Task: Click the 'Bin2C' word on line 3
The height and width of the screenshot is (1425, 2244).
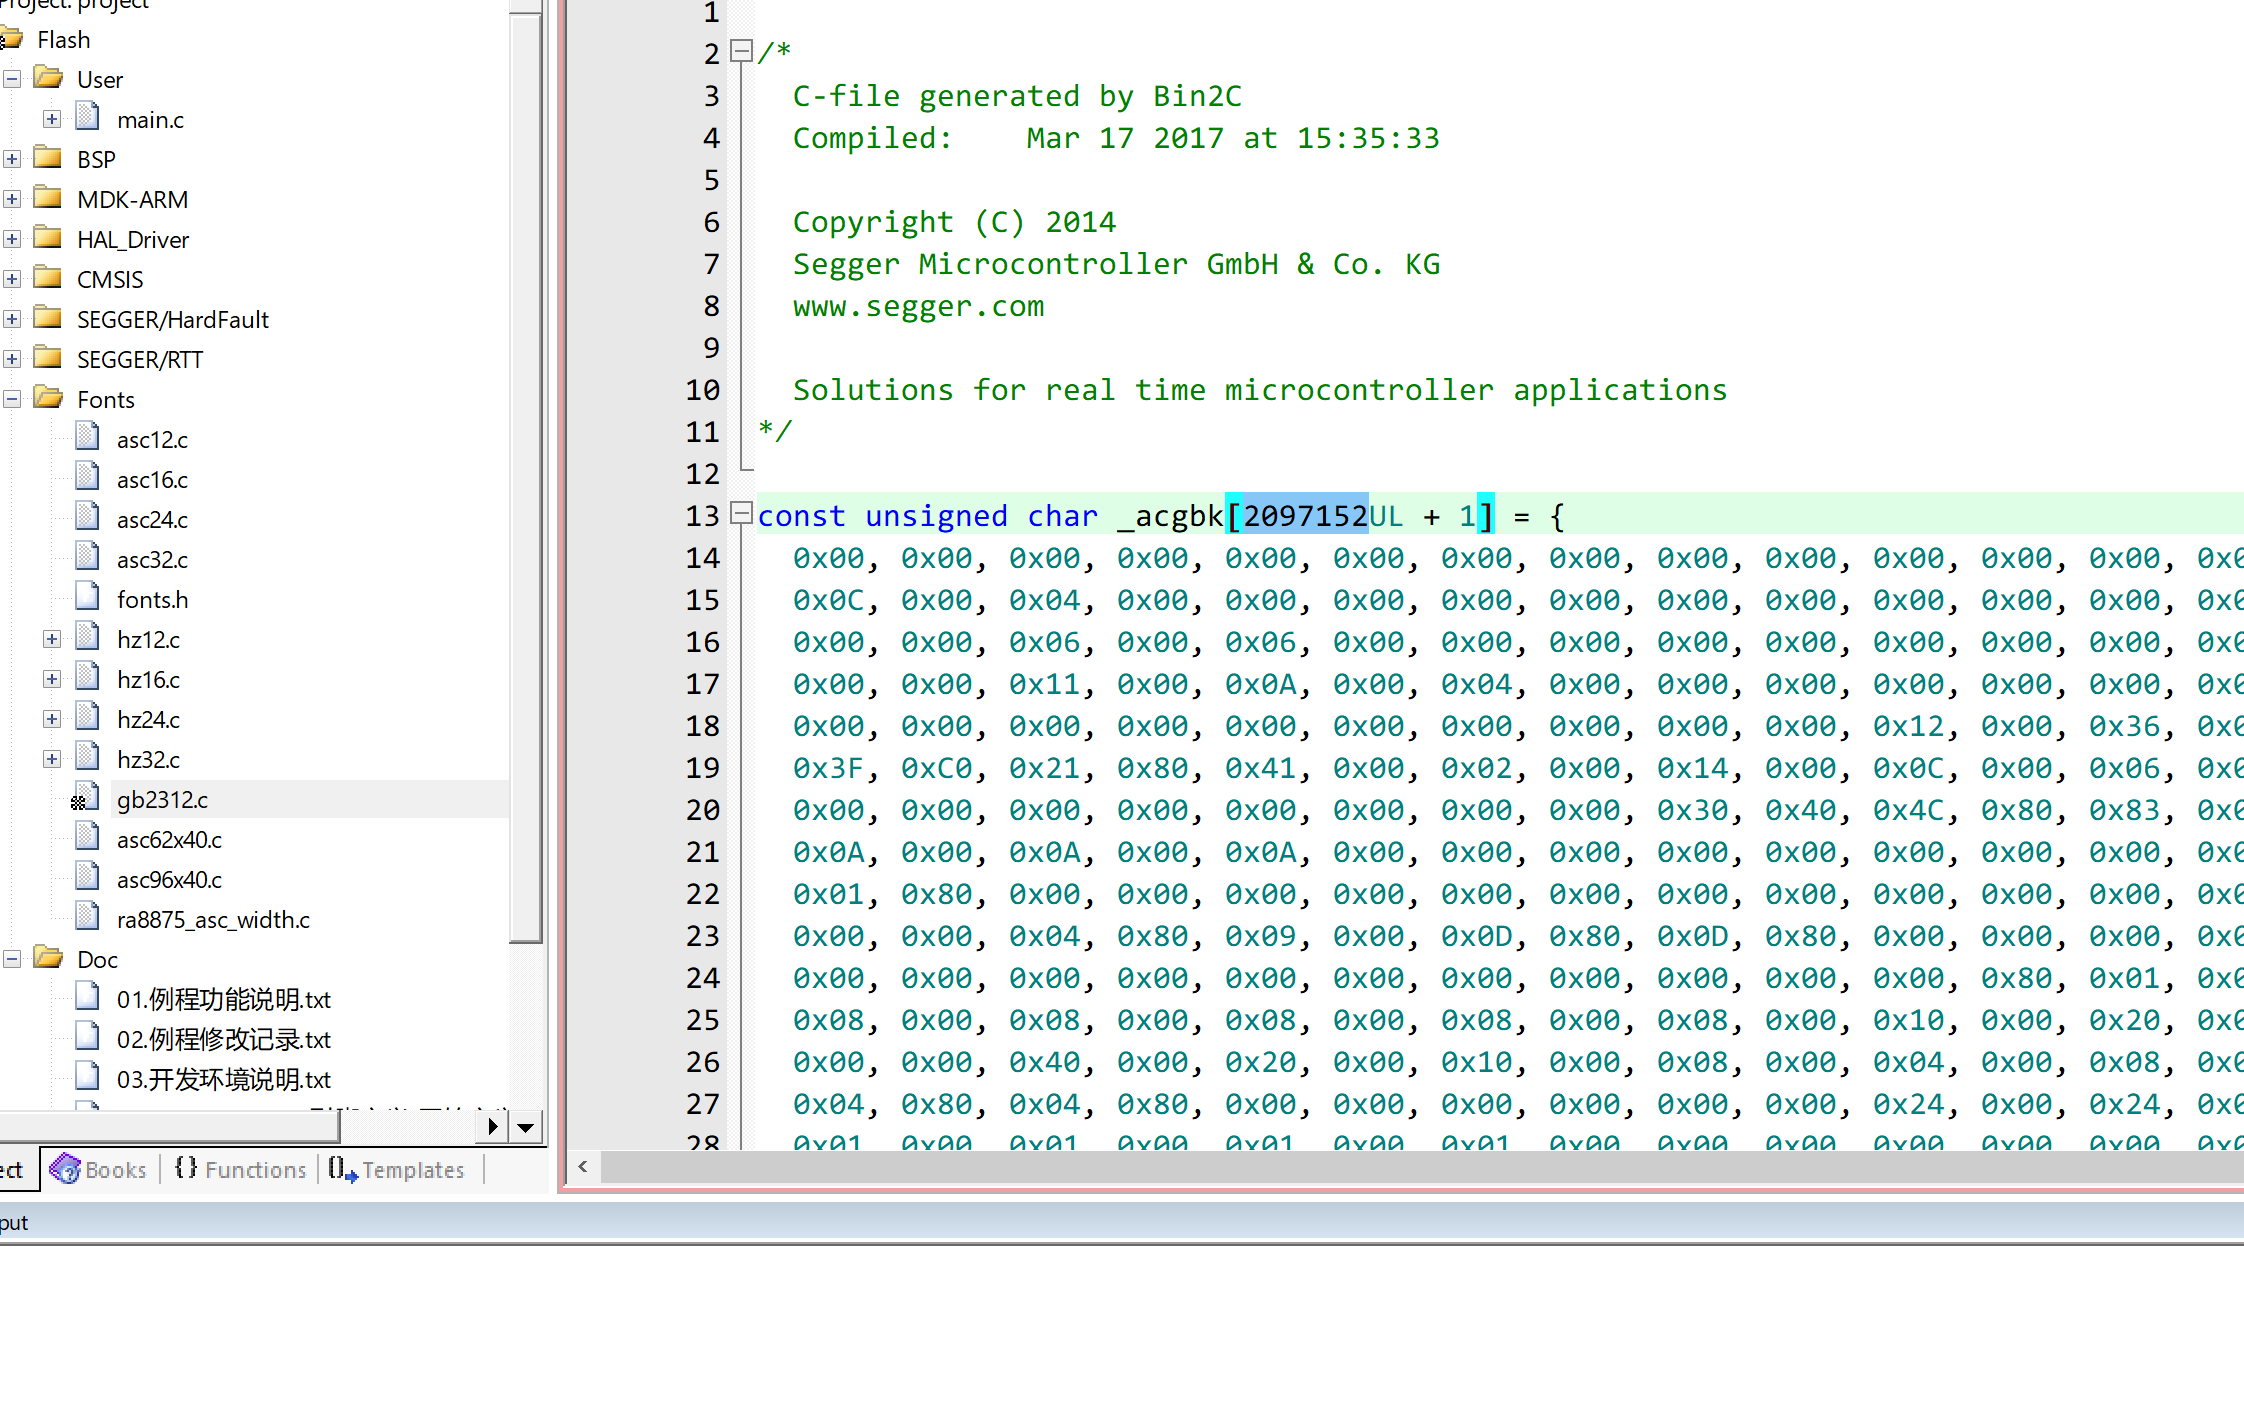Action: (1197, 96)
